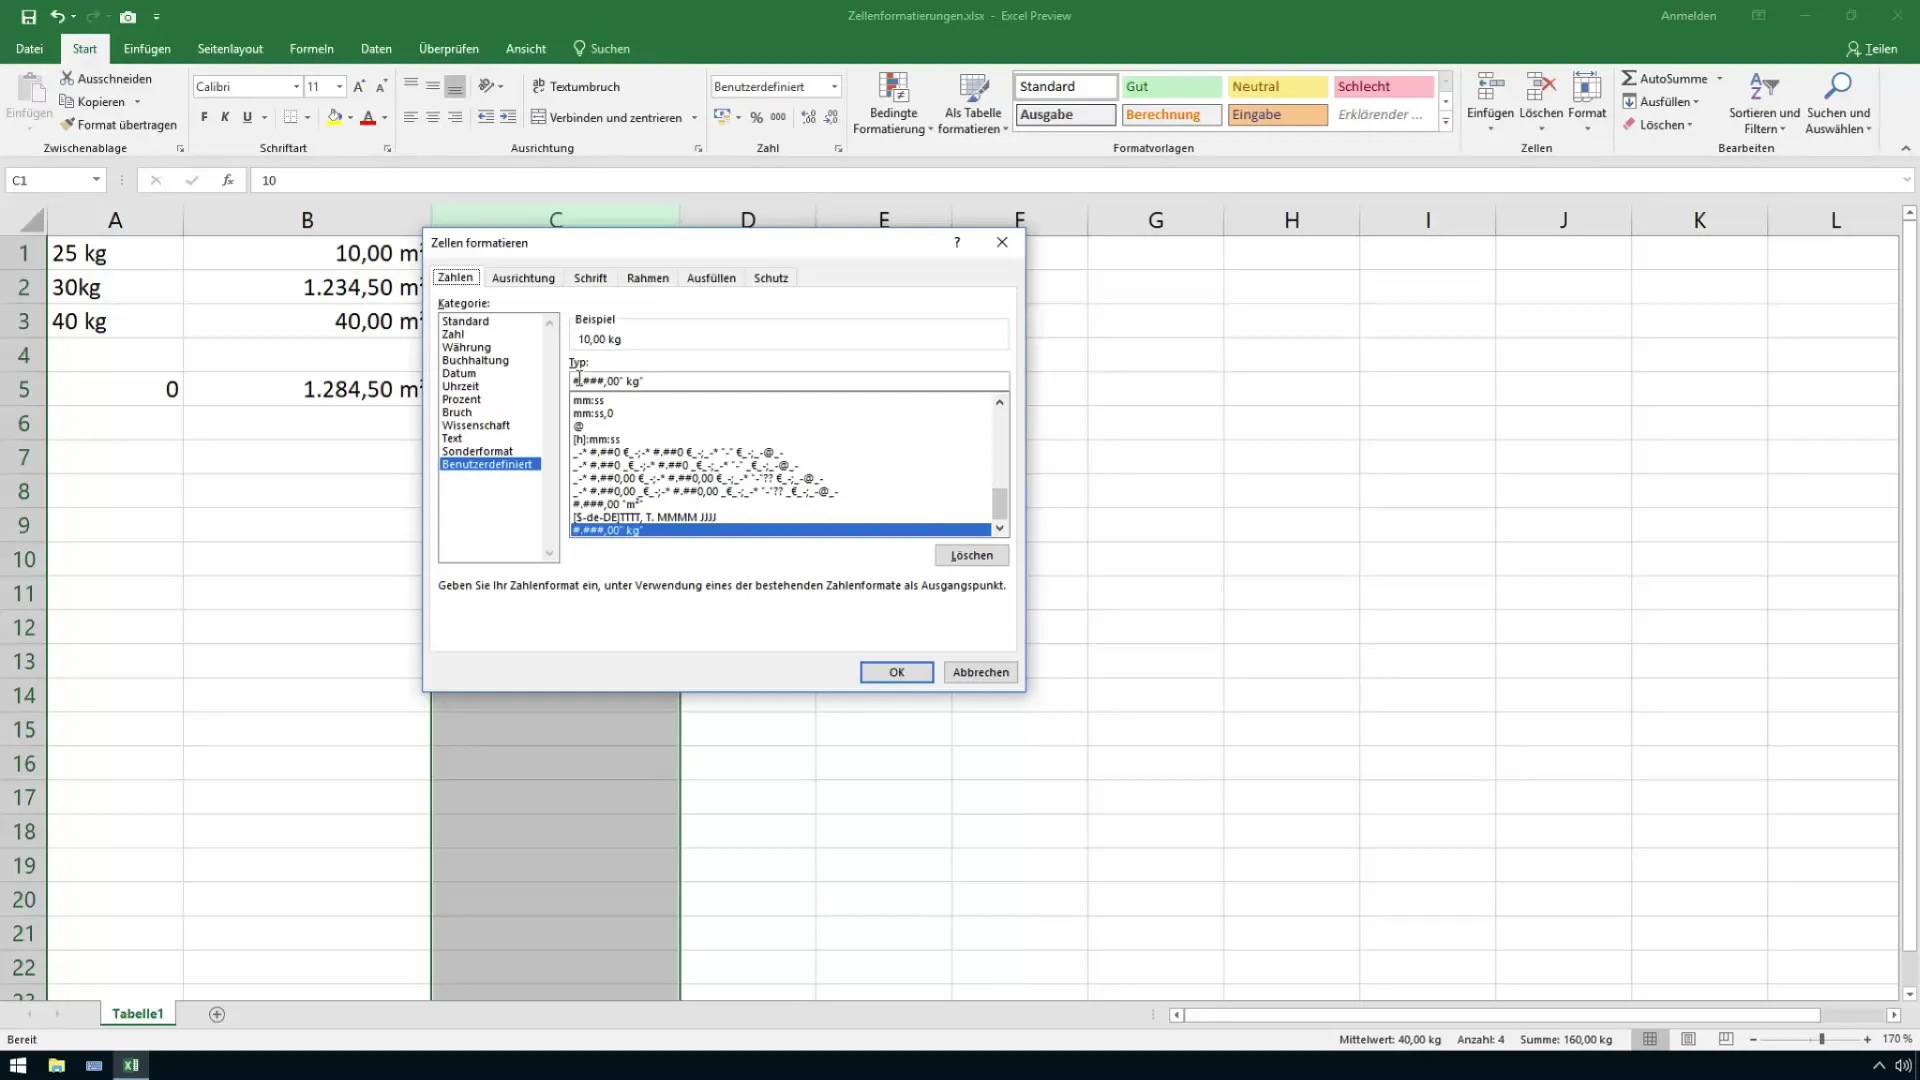Click Format übertragen paintbrush

(x=118, y=125)
